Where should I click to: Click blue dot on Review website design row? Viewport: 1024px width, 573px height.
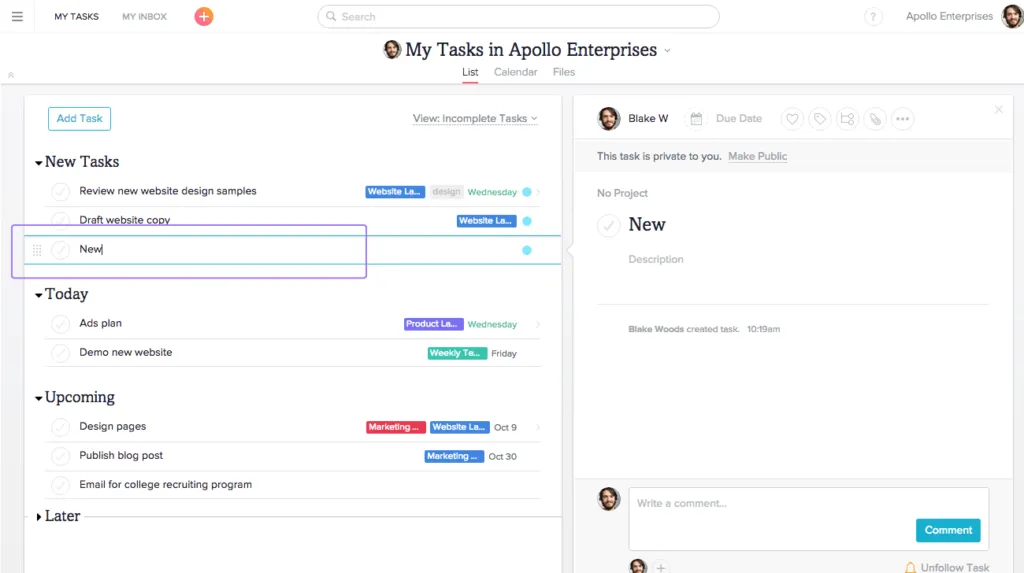[x=527, y=192]
